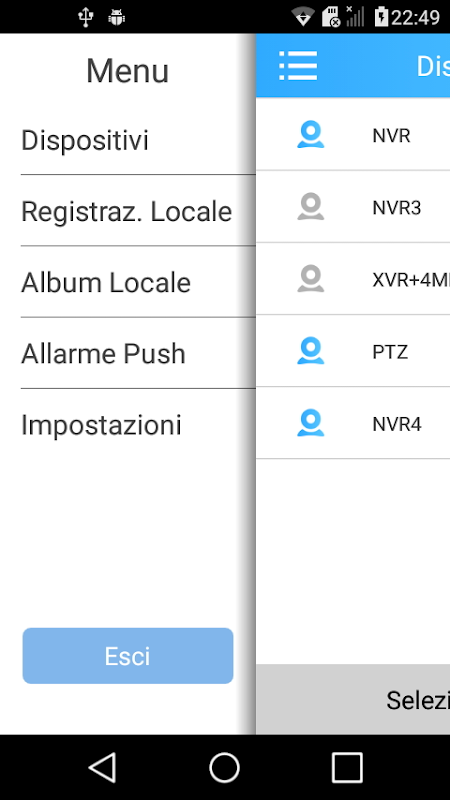Tap the blue camera icon beside PTZ
Screen dimensions: 450x800
[x=311, y=351]
